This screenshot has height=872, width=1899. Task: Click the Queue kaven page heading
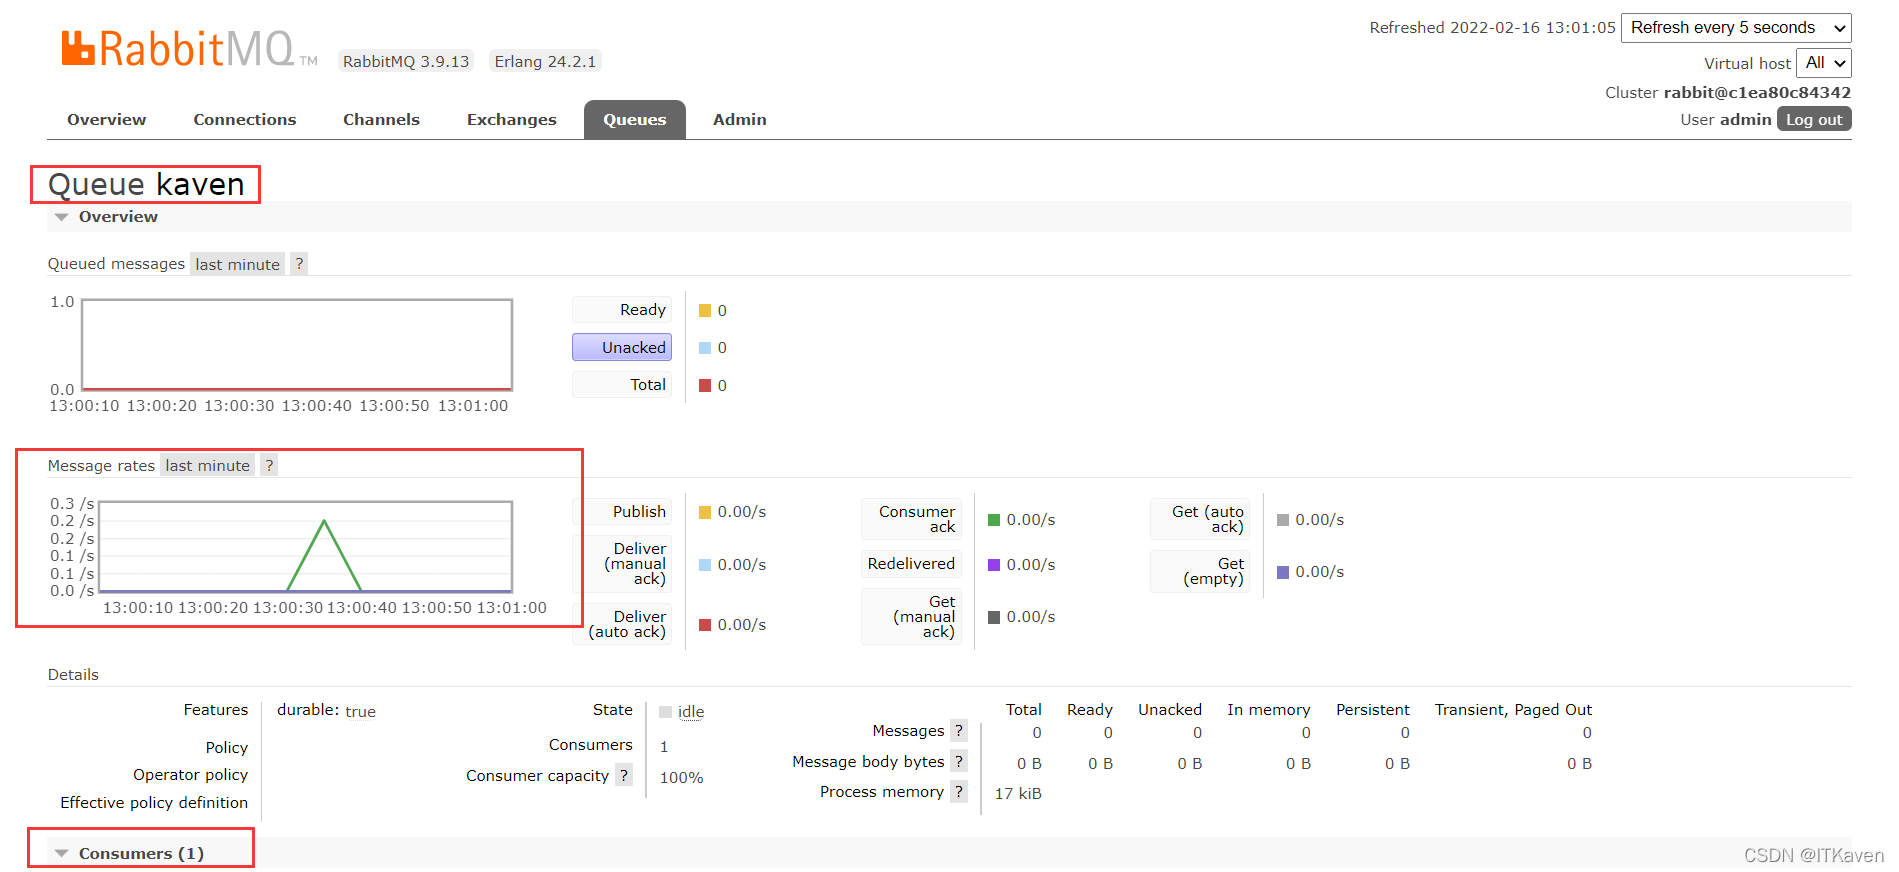point(146,184)
